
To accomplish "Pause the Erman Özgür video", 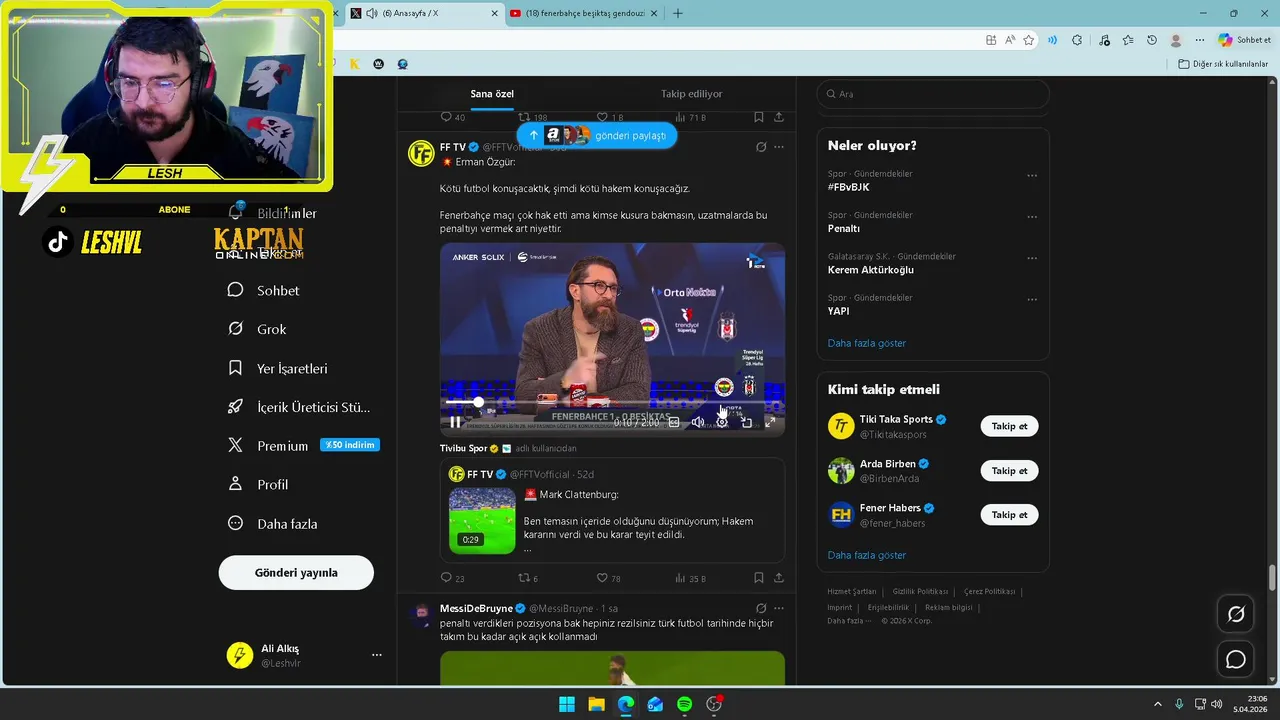I will (x=455, y=422).
